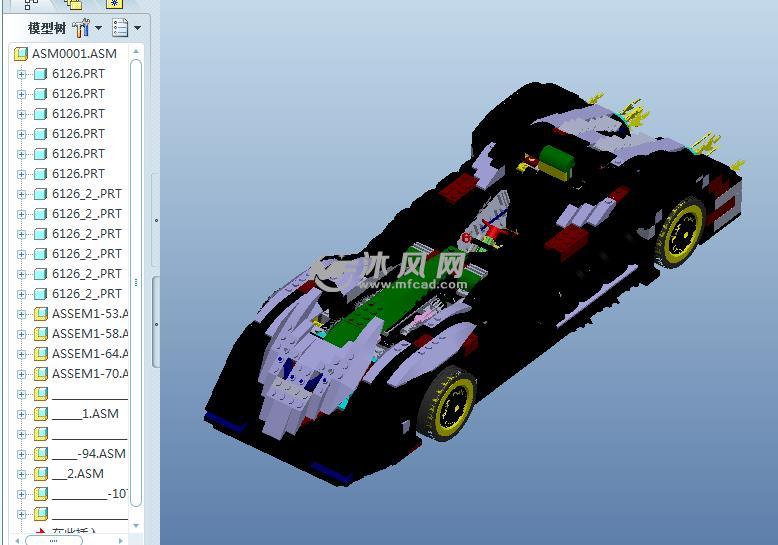Expand the ASSEM1-53 subassembly node
Viewport: 778px width, 545px height.
click(21, 314)
